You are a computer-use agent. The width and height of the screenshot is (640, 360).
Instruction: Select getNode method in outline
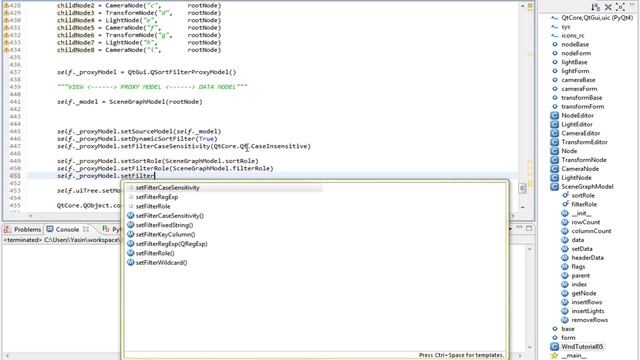pos(584,293)
